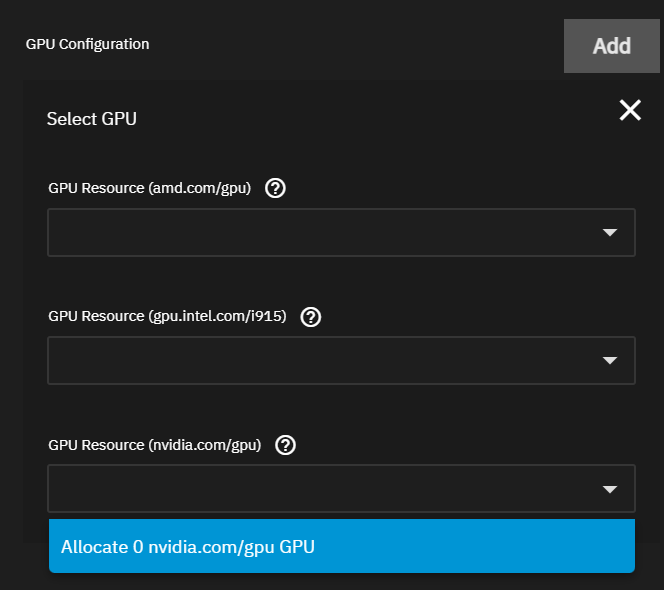
Task: Show help for amd.com/gpu resource
Action: pos(275,188)
